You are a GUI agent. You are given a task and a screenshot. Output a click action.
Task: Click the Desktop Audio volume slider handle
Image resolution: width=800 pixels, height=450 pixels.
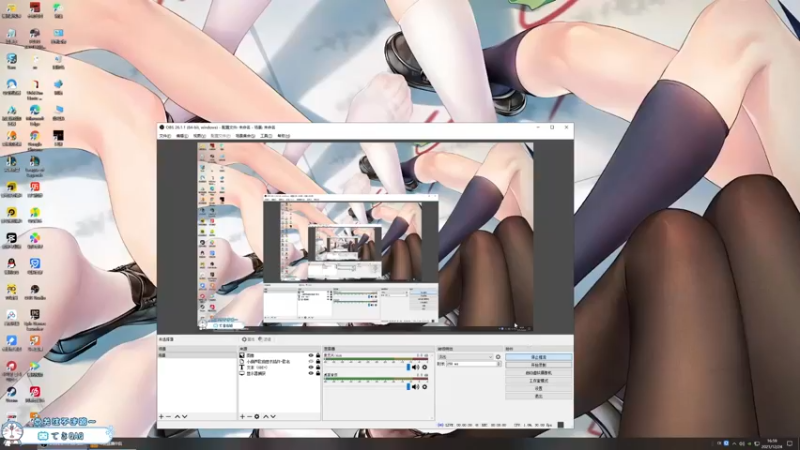(408, 387)
